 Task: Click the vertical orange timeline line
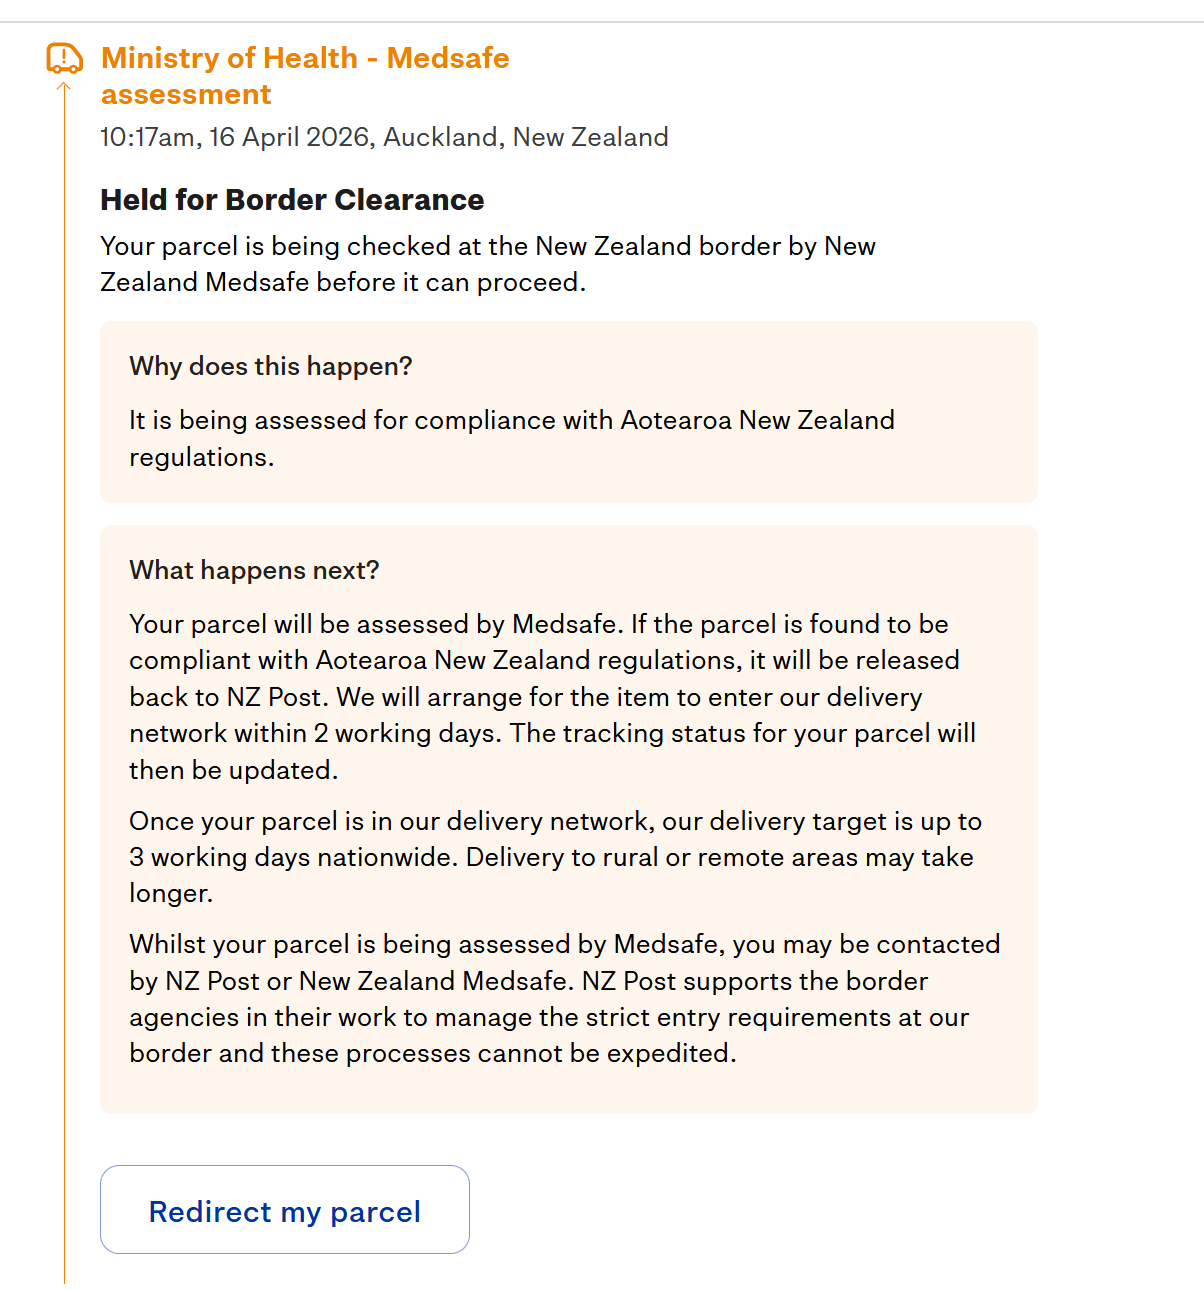point(64,690)
